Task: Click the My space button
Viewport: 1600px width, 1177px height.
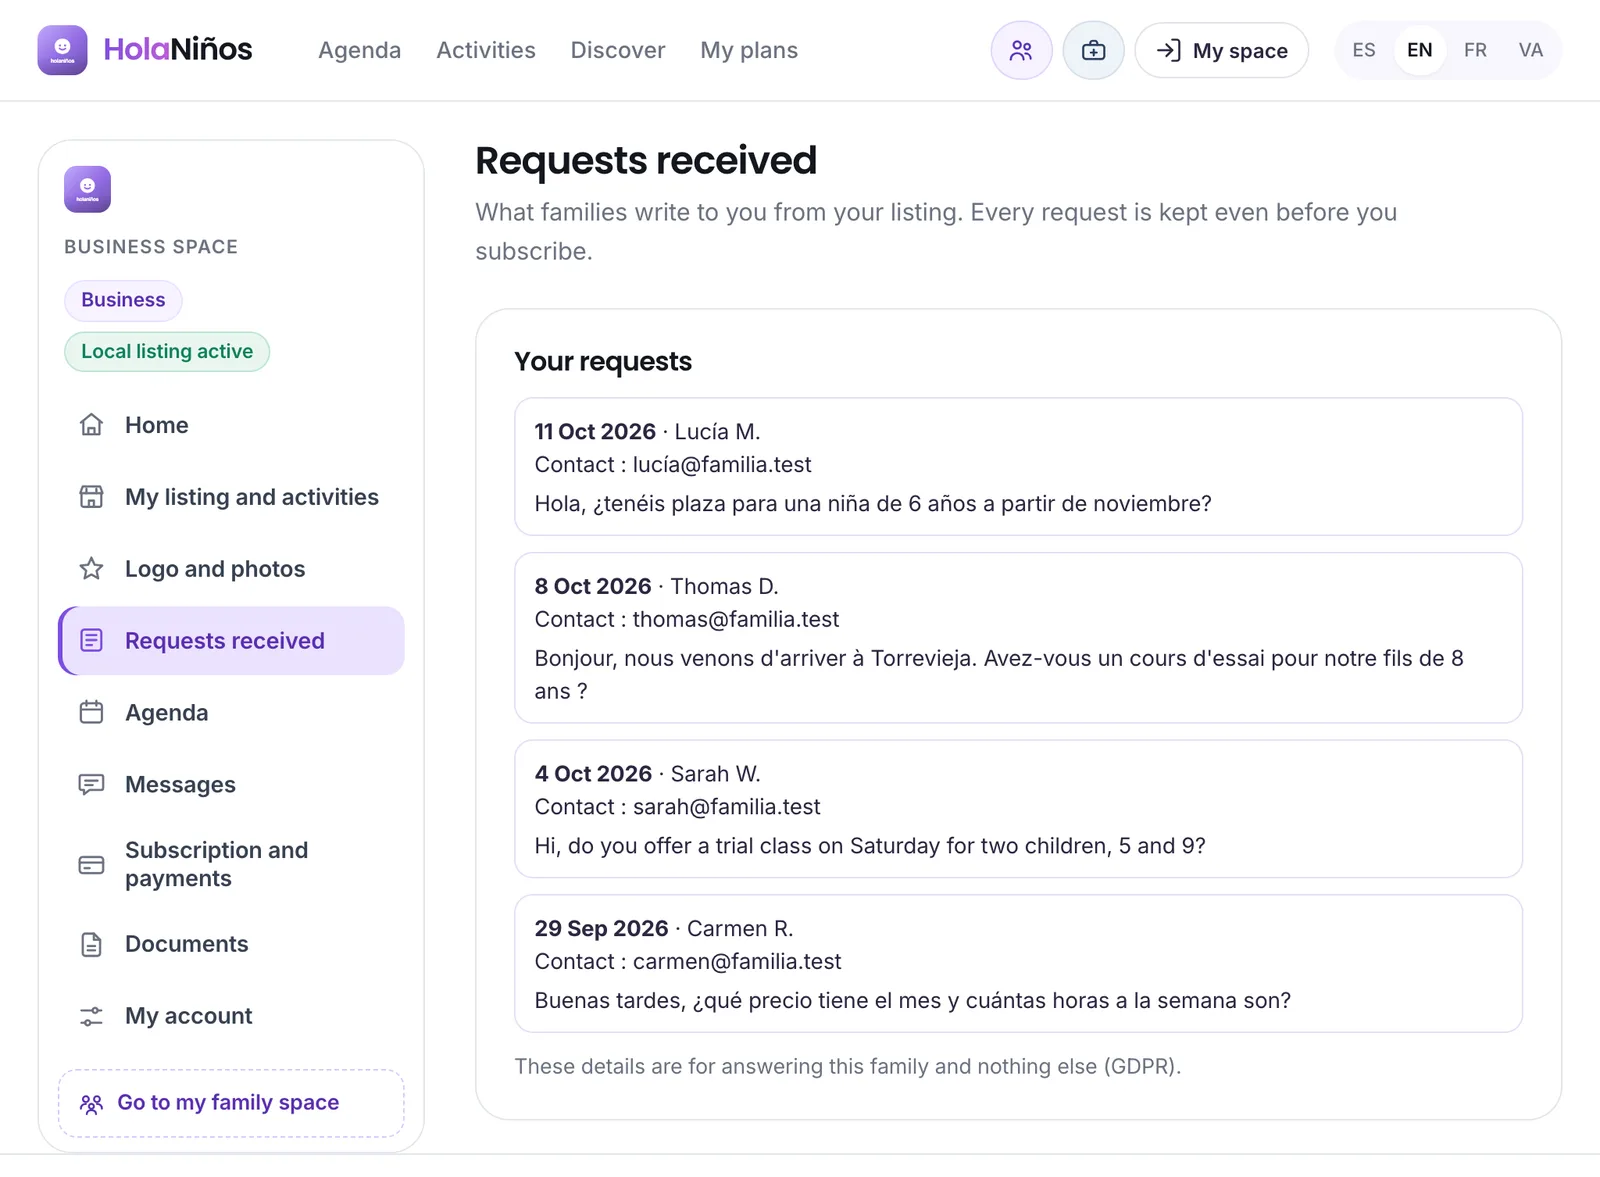Action: point(1221,50)
